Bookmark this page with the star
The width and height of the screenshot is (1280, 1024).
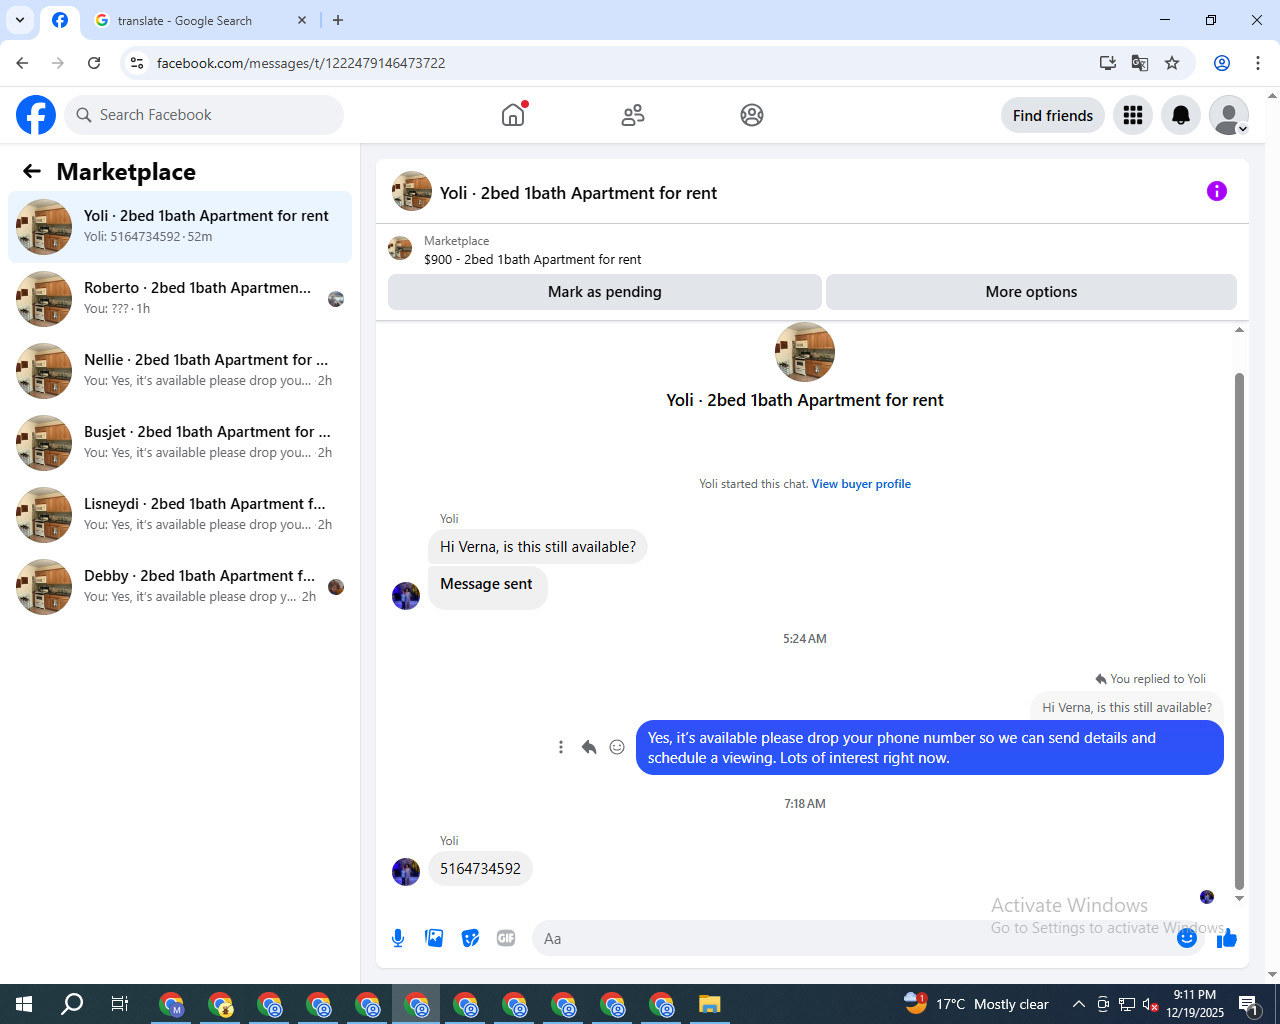pyautogui.click(x=1172, y=63)
